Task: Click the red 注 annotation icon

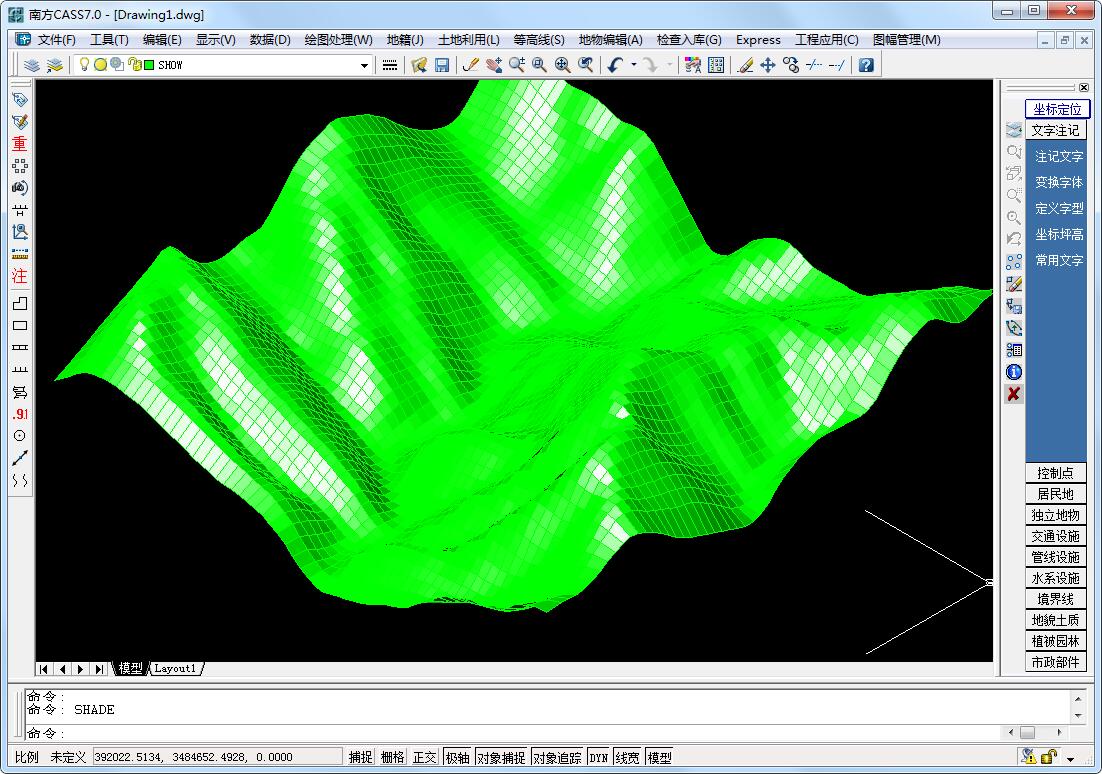Action: pos(19,276)
